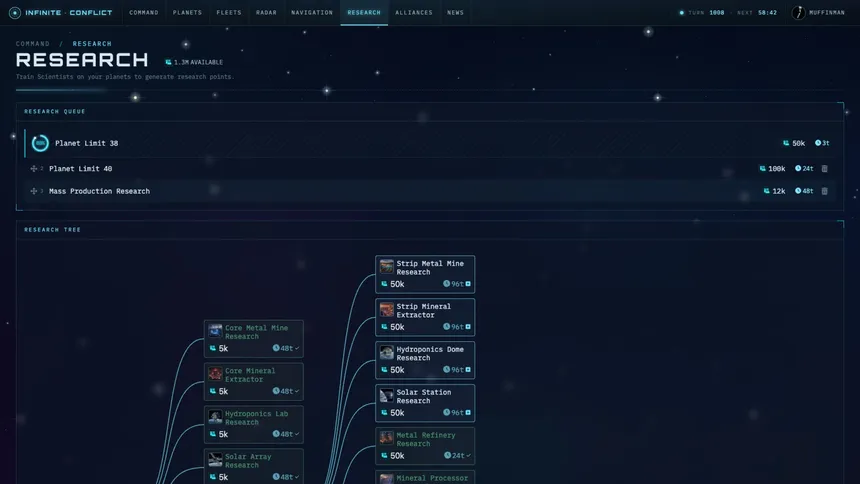Click the clock icon for Planet Limit 40
860x484 pixels.
click(798, 168)
